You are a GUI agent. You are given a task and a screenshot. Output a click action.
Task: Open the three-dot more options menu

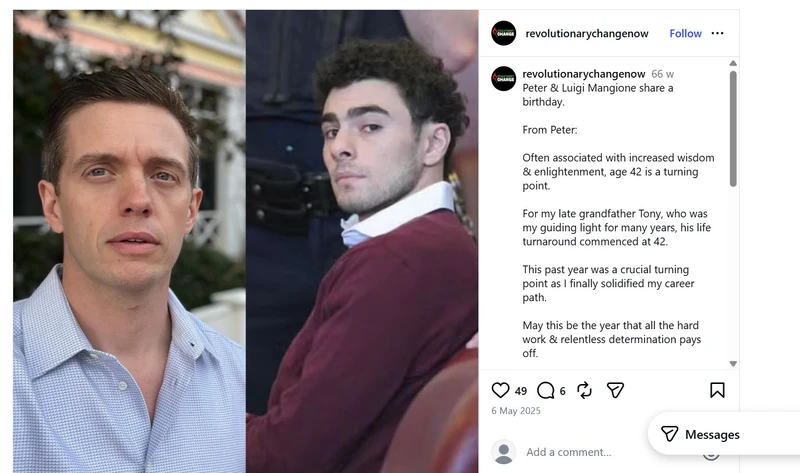point(717,33)
